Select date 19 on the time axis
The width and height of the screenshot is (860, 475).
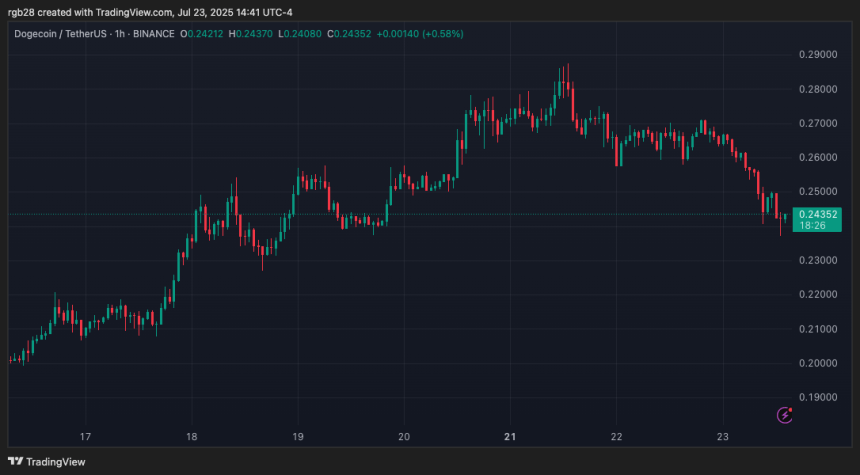pyautogui.click(x=298, y=436)
